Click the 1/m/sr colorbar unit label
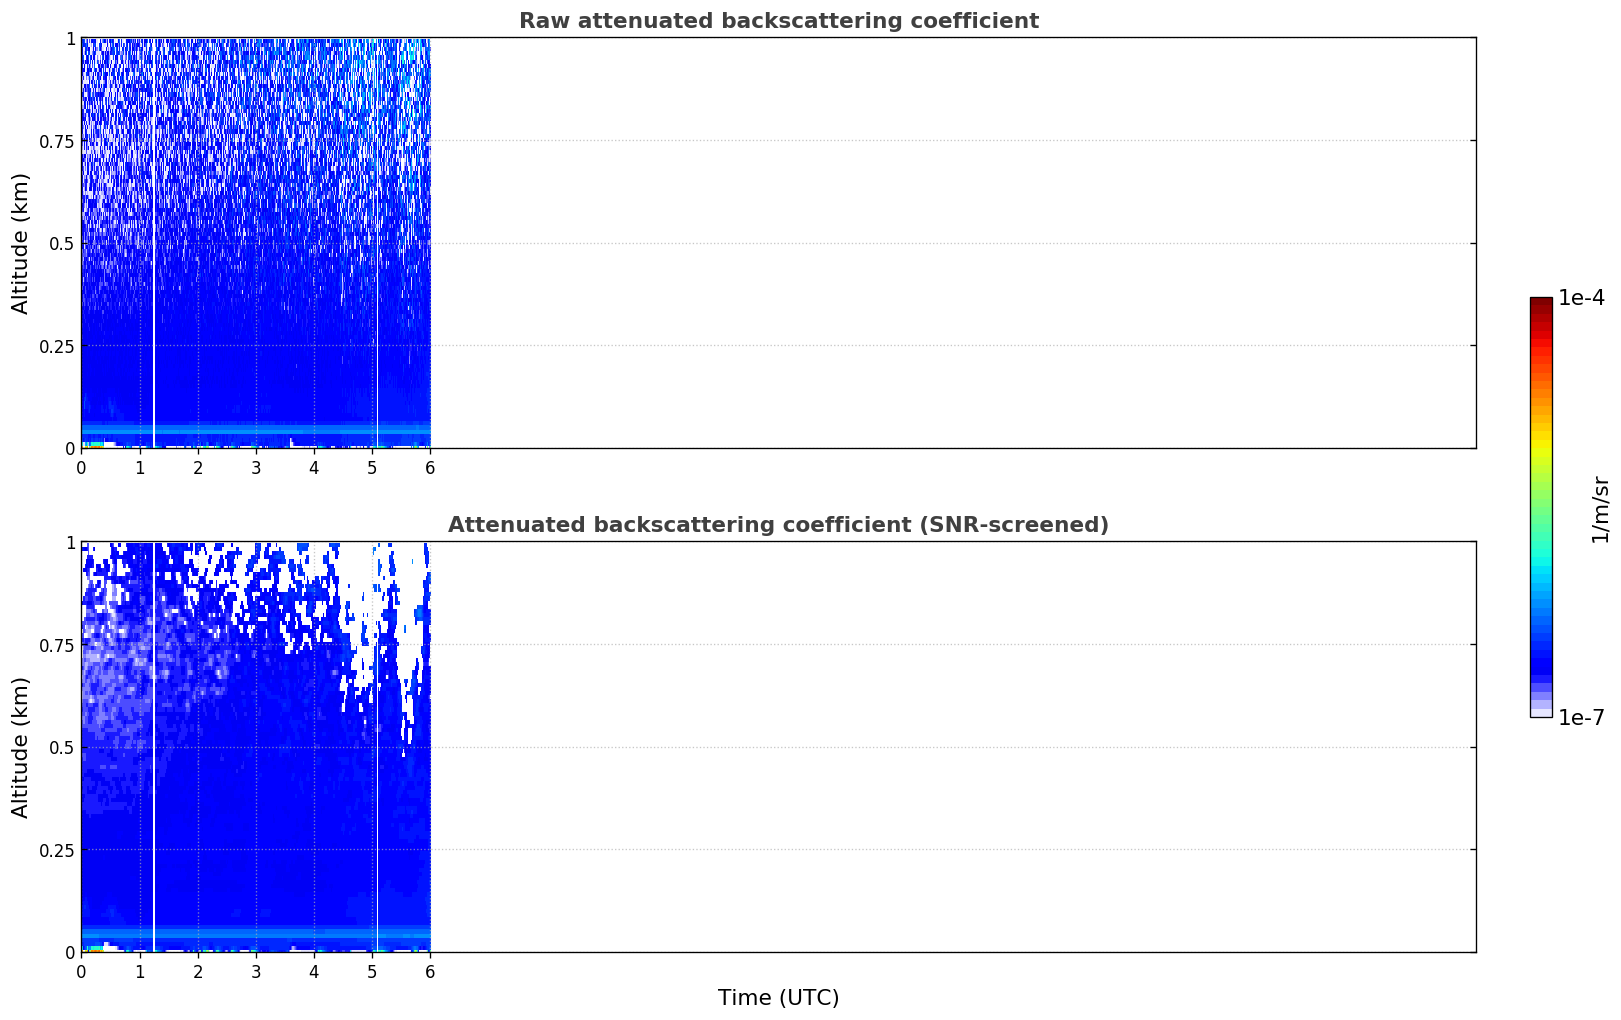The image size is (1621, 1020). click(x=1600, y=510)
